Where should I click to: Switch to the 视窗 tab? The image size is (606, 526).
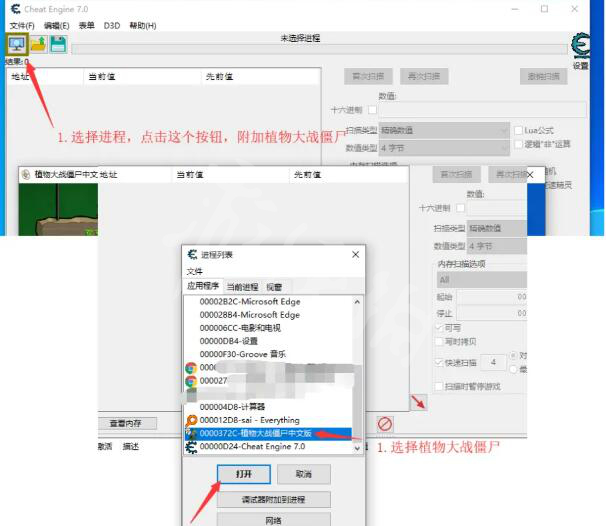click(x=274, y=287)
